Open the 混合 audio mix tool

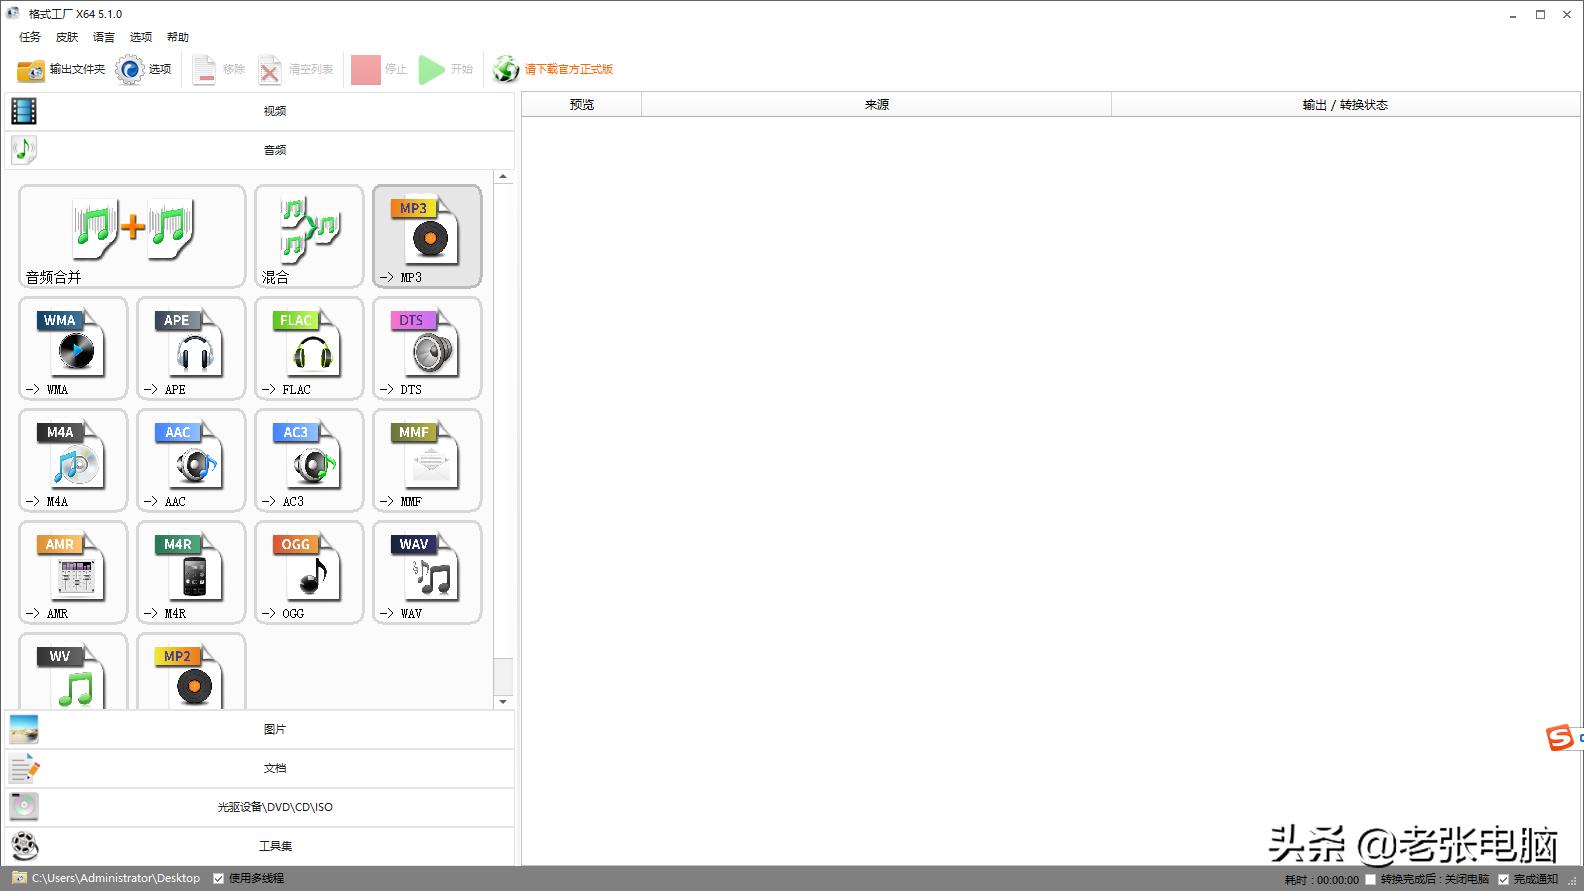point(309,236)
